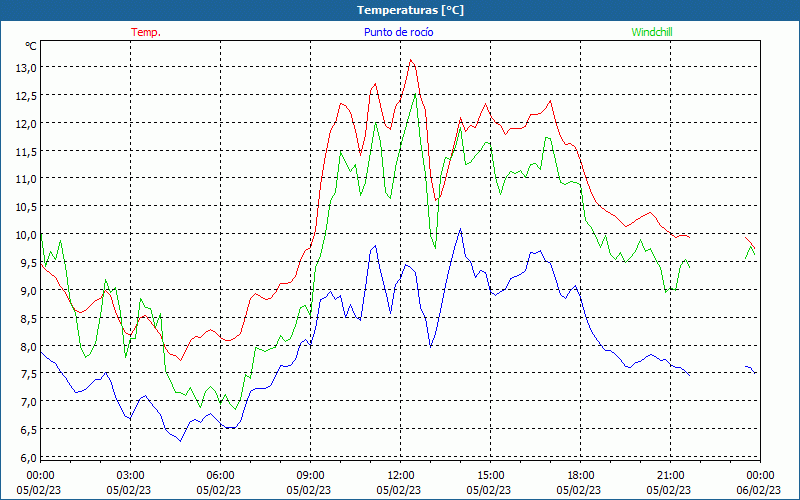This screenshot has width=800, height=500.
Task: Click the 8,0 y-axis value
Action: pyautogui.click(x=27, y=346)
